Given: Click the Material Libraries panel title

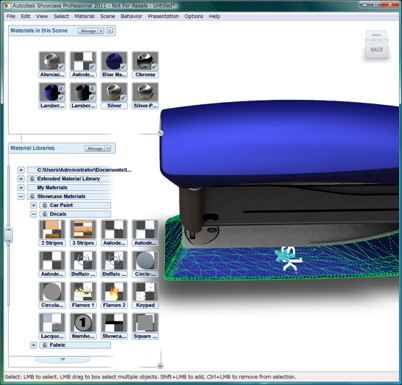Looking at the screenshot, I should [32, 148].
